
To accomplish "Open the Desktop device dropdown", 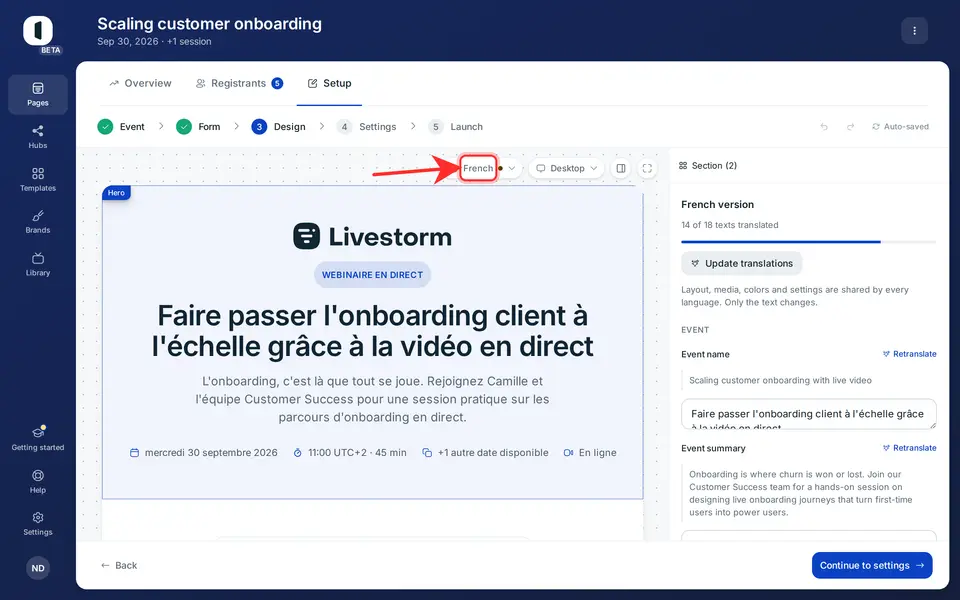I will (566, 168).
